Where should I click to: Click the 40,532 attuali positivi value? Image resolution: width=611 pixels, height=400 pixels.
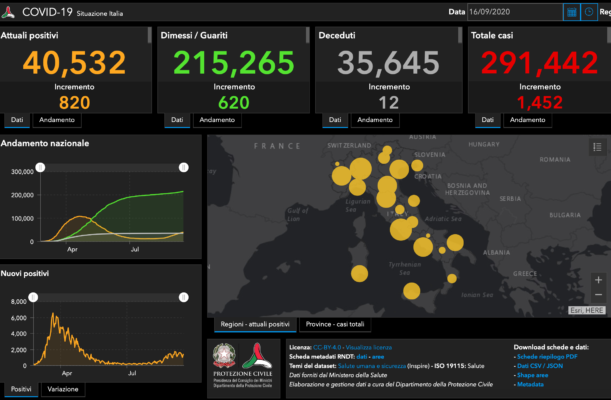tap(74, 63)
